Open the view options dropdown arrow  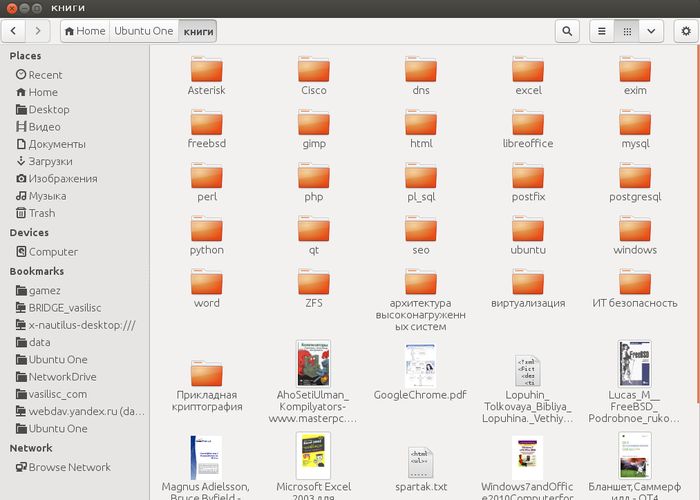coord(651,31)
